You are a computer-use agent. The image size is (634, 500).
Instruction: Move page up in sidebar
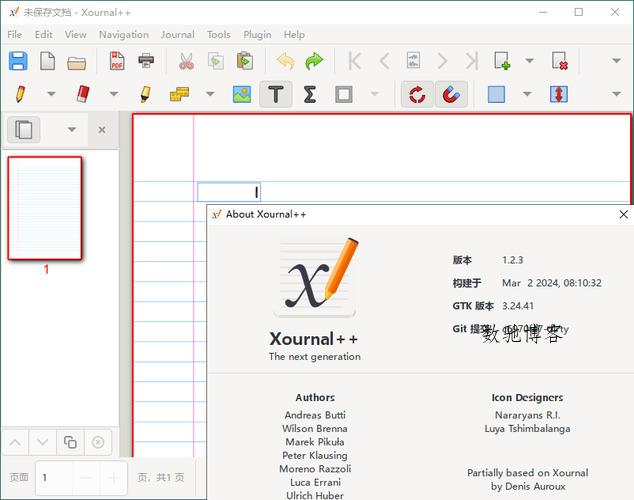pyautogui.click(x=15, y=442)
